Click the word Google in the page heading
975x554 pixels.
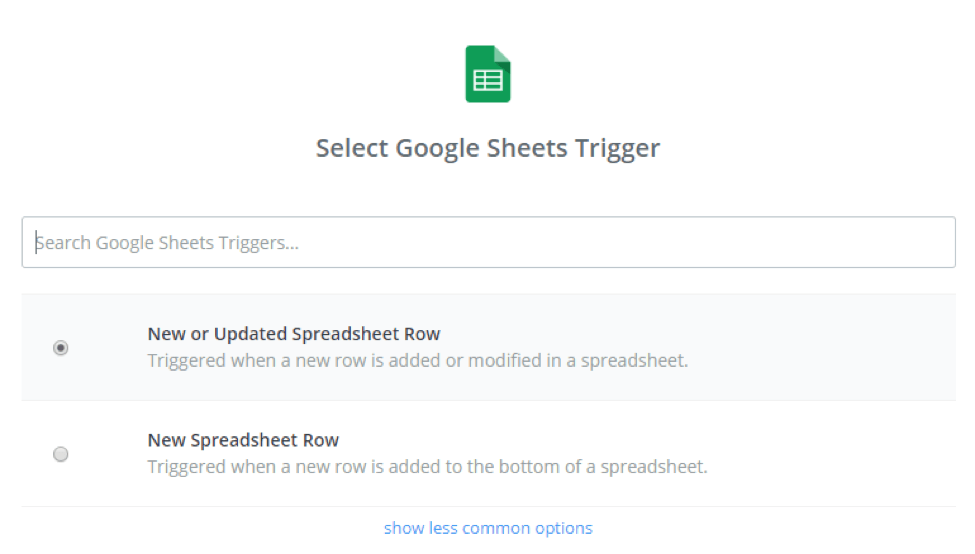[438, 149]
